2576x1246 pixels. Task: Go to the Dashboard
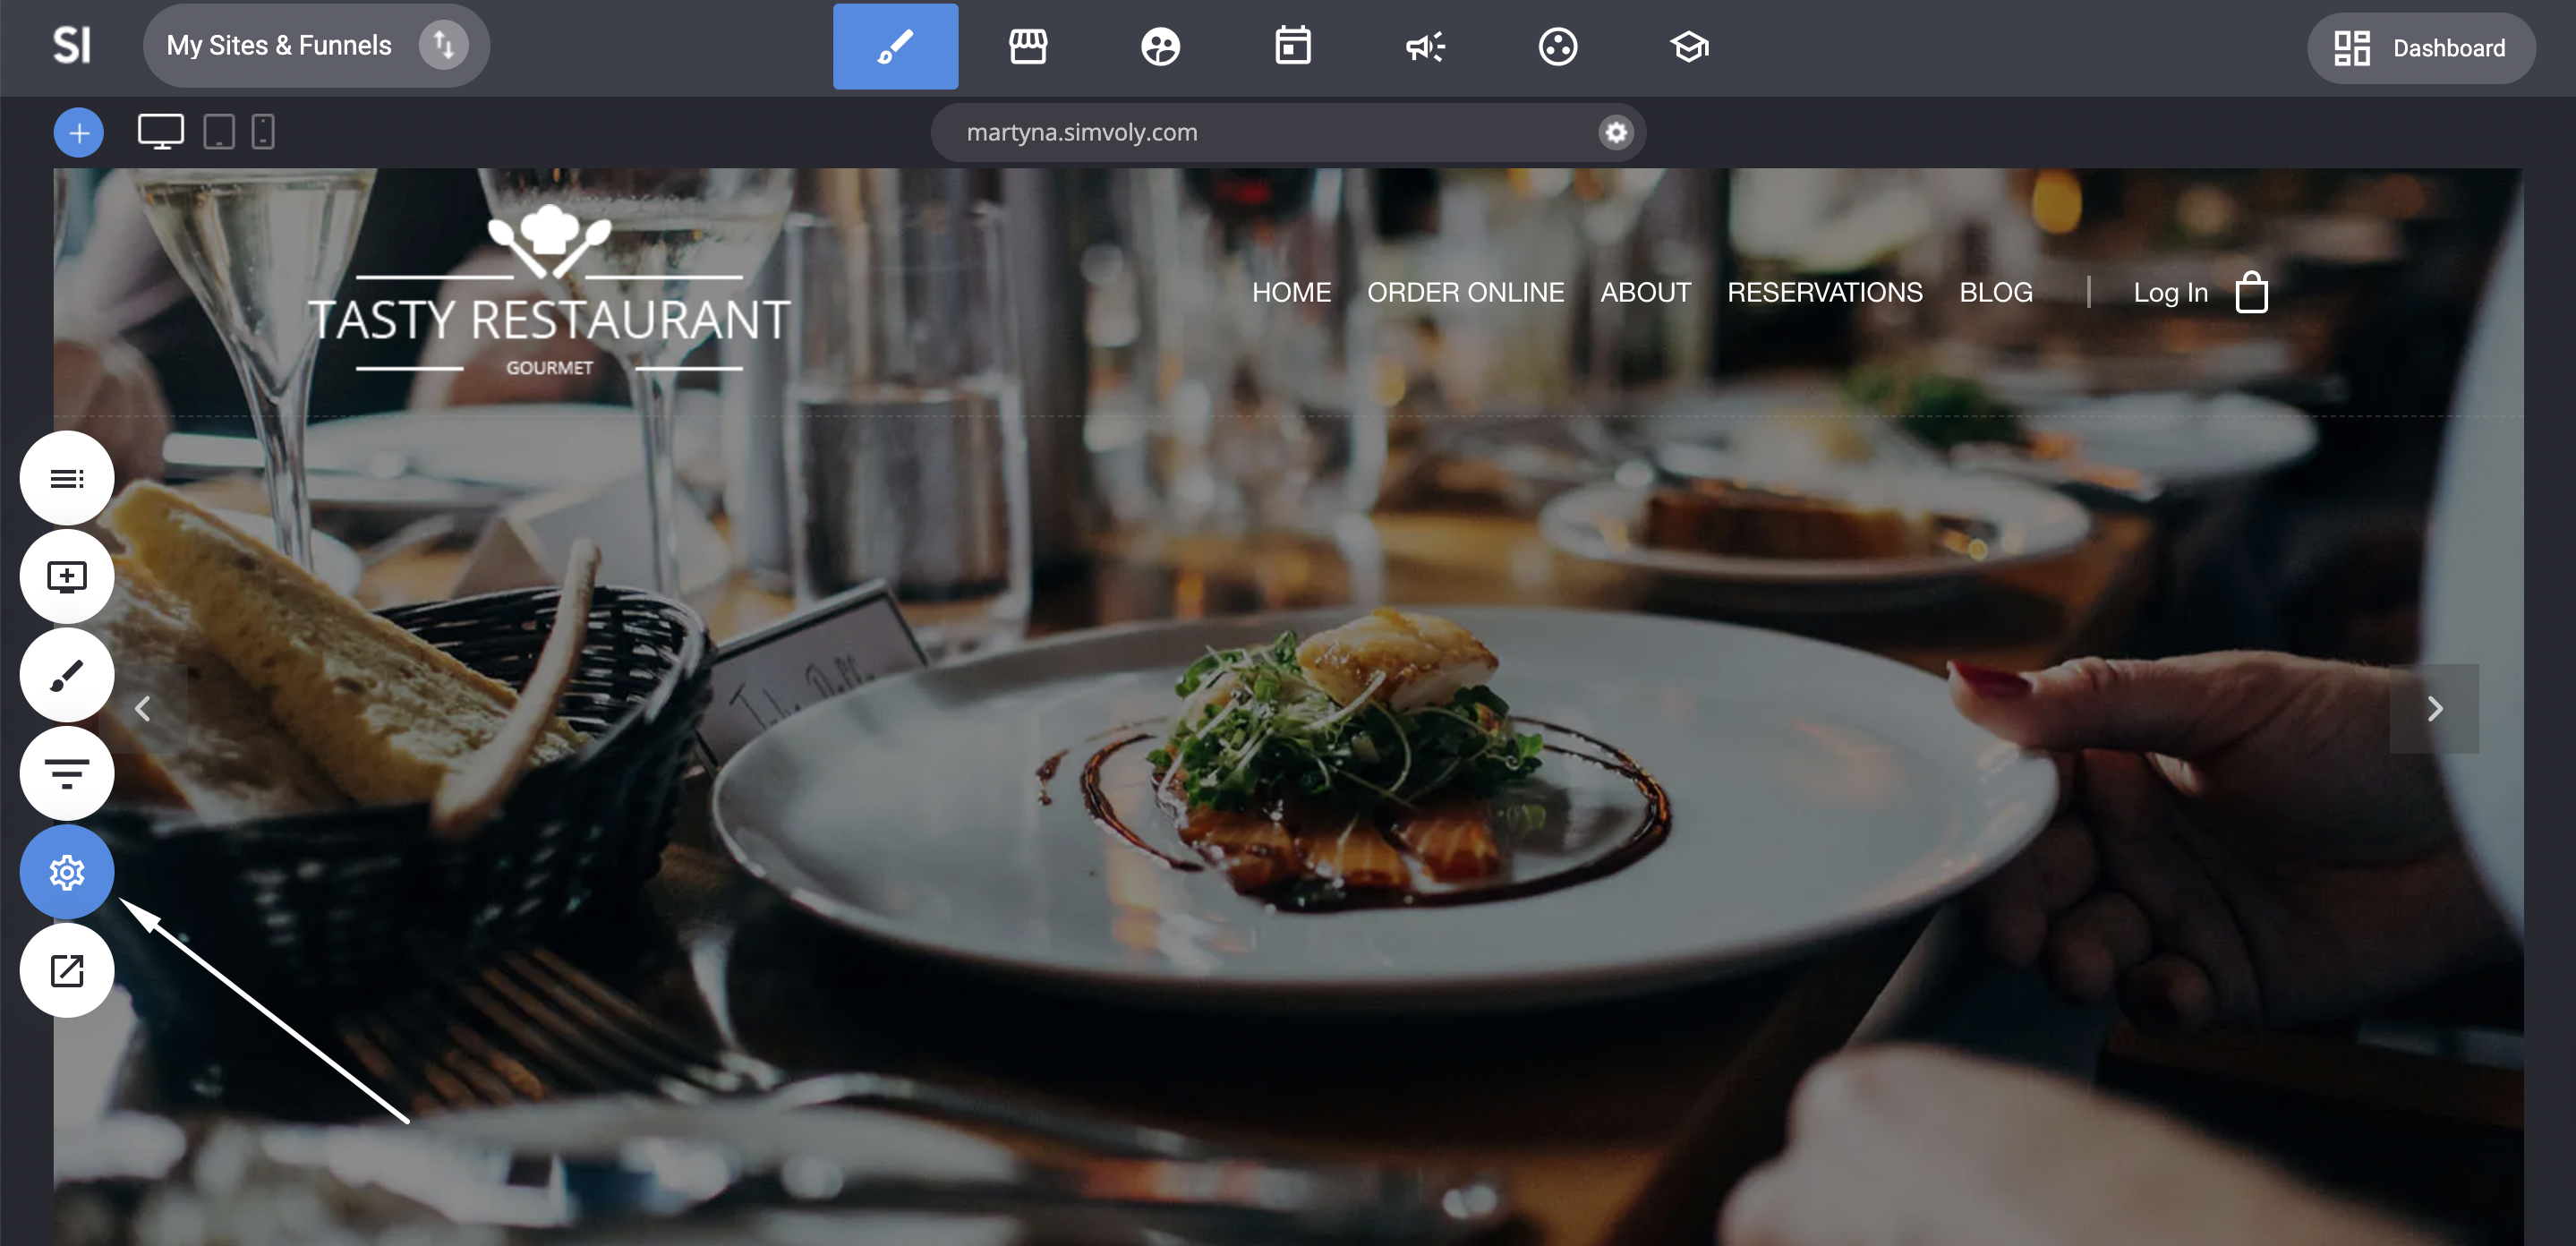click(2420, 48)
